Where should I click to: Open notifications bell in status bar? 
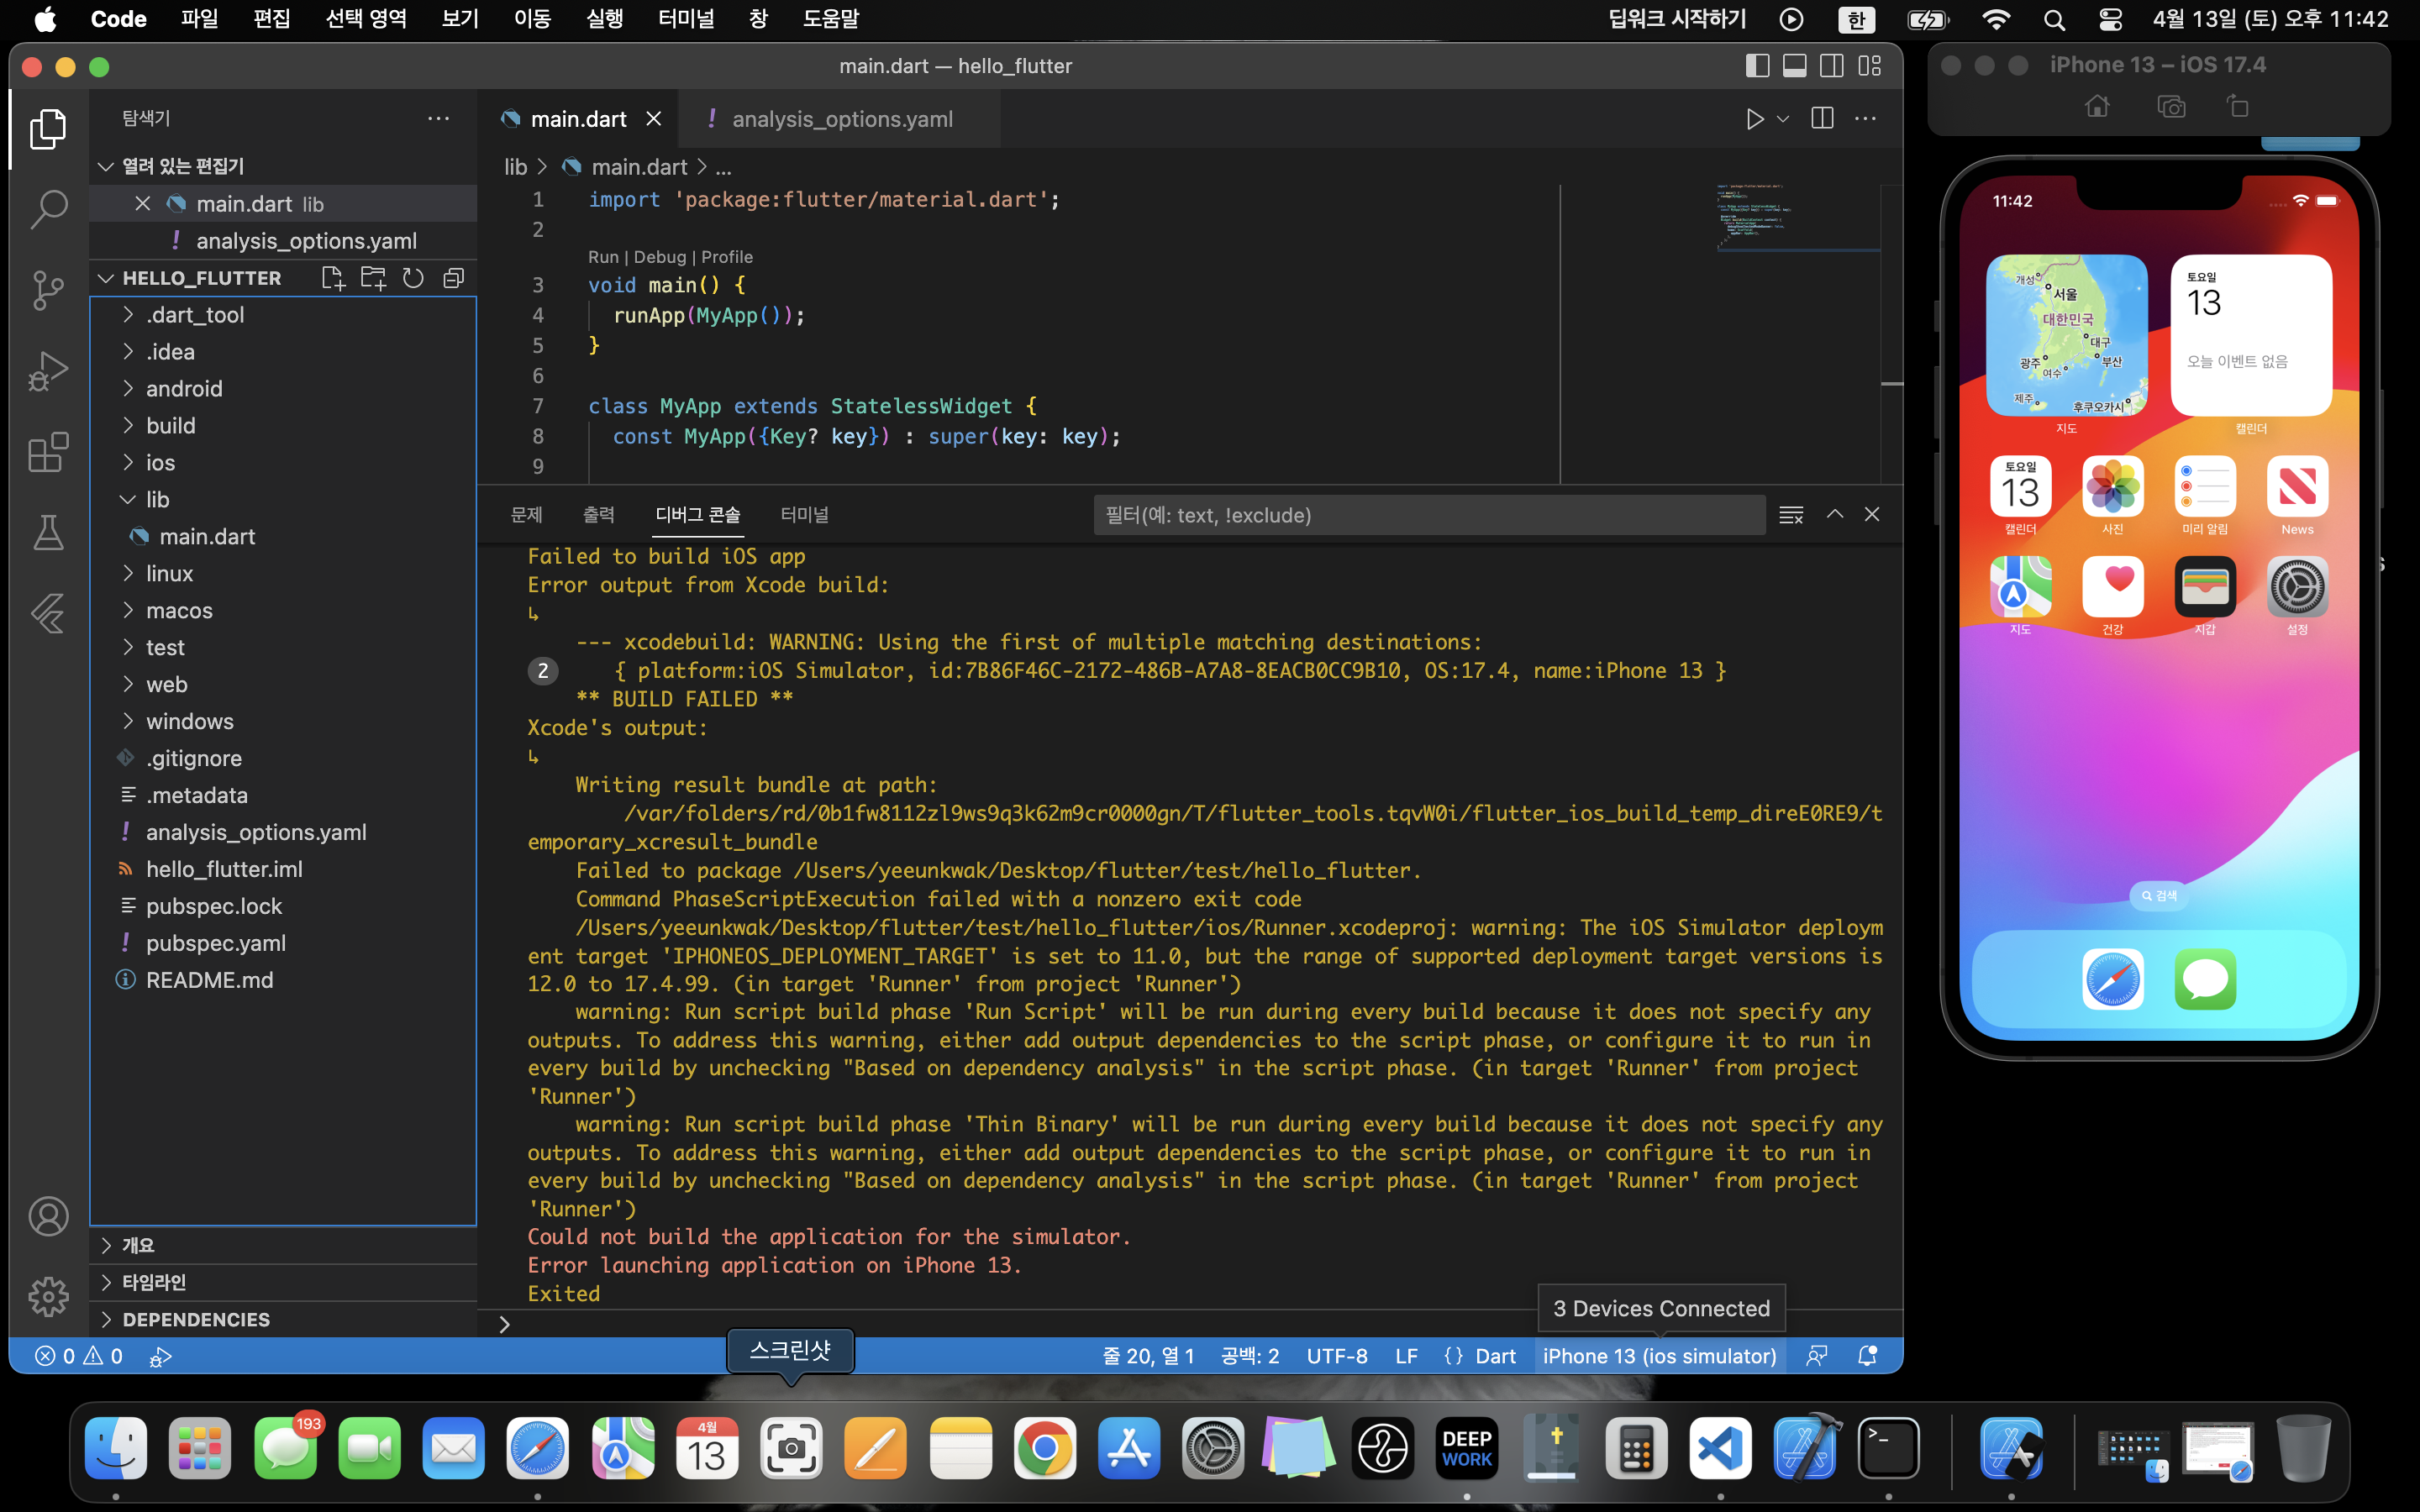click(1867, 1356)
